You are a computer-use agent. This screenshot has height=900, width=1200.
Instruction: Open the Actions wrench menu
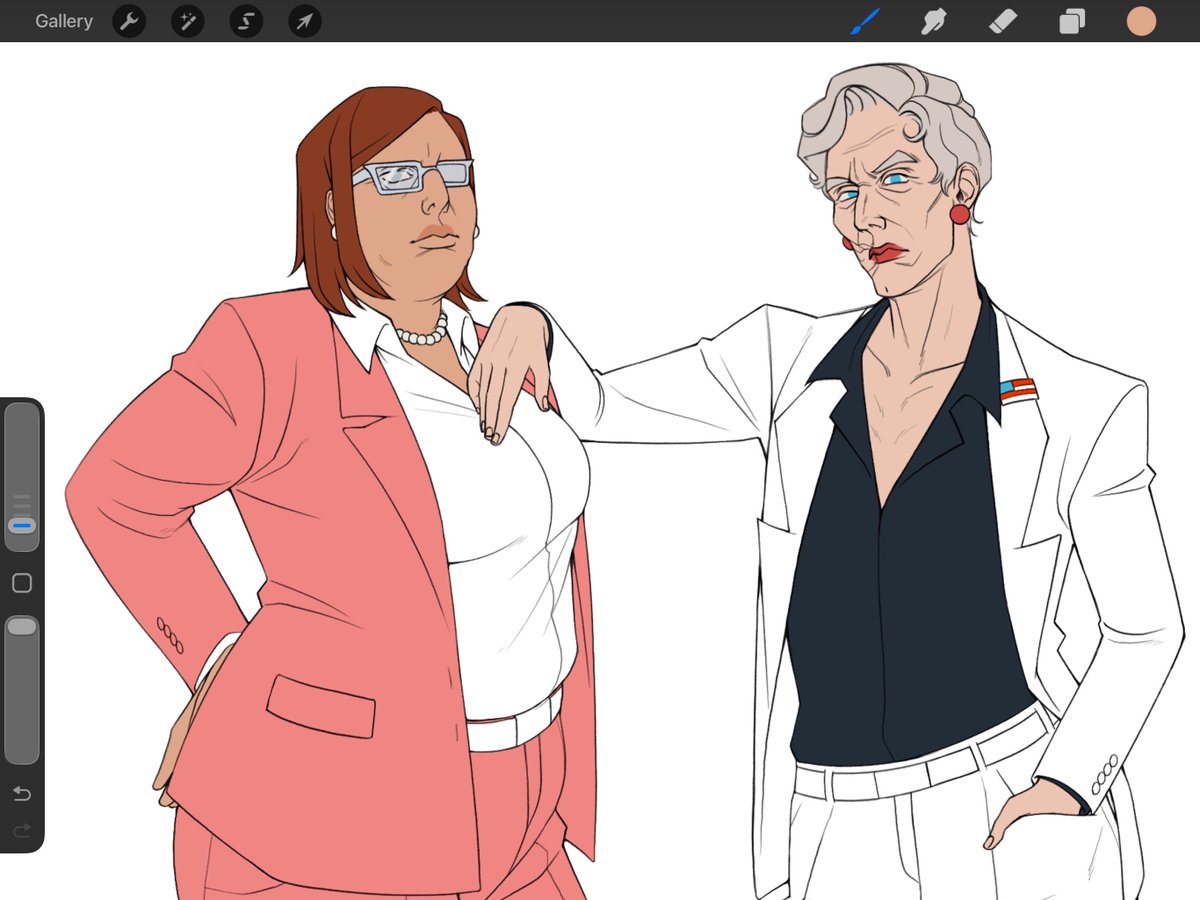pyautogui.click(x=129, y=21)
